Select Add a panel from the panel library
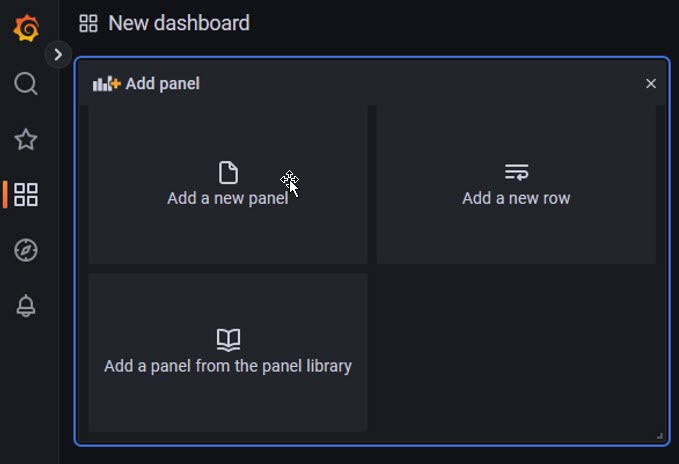The image size is (679, 464). pos(228,366)
